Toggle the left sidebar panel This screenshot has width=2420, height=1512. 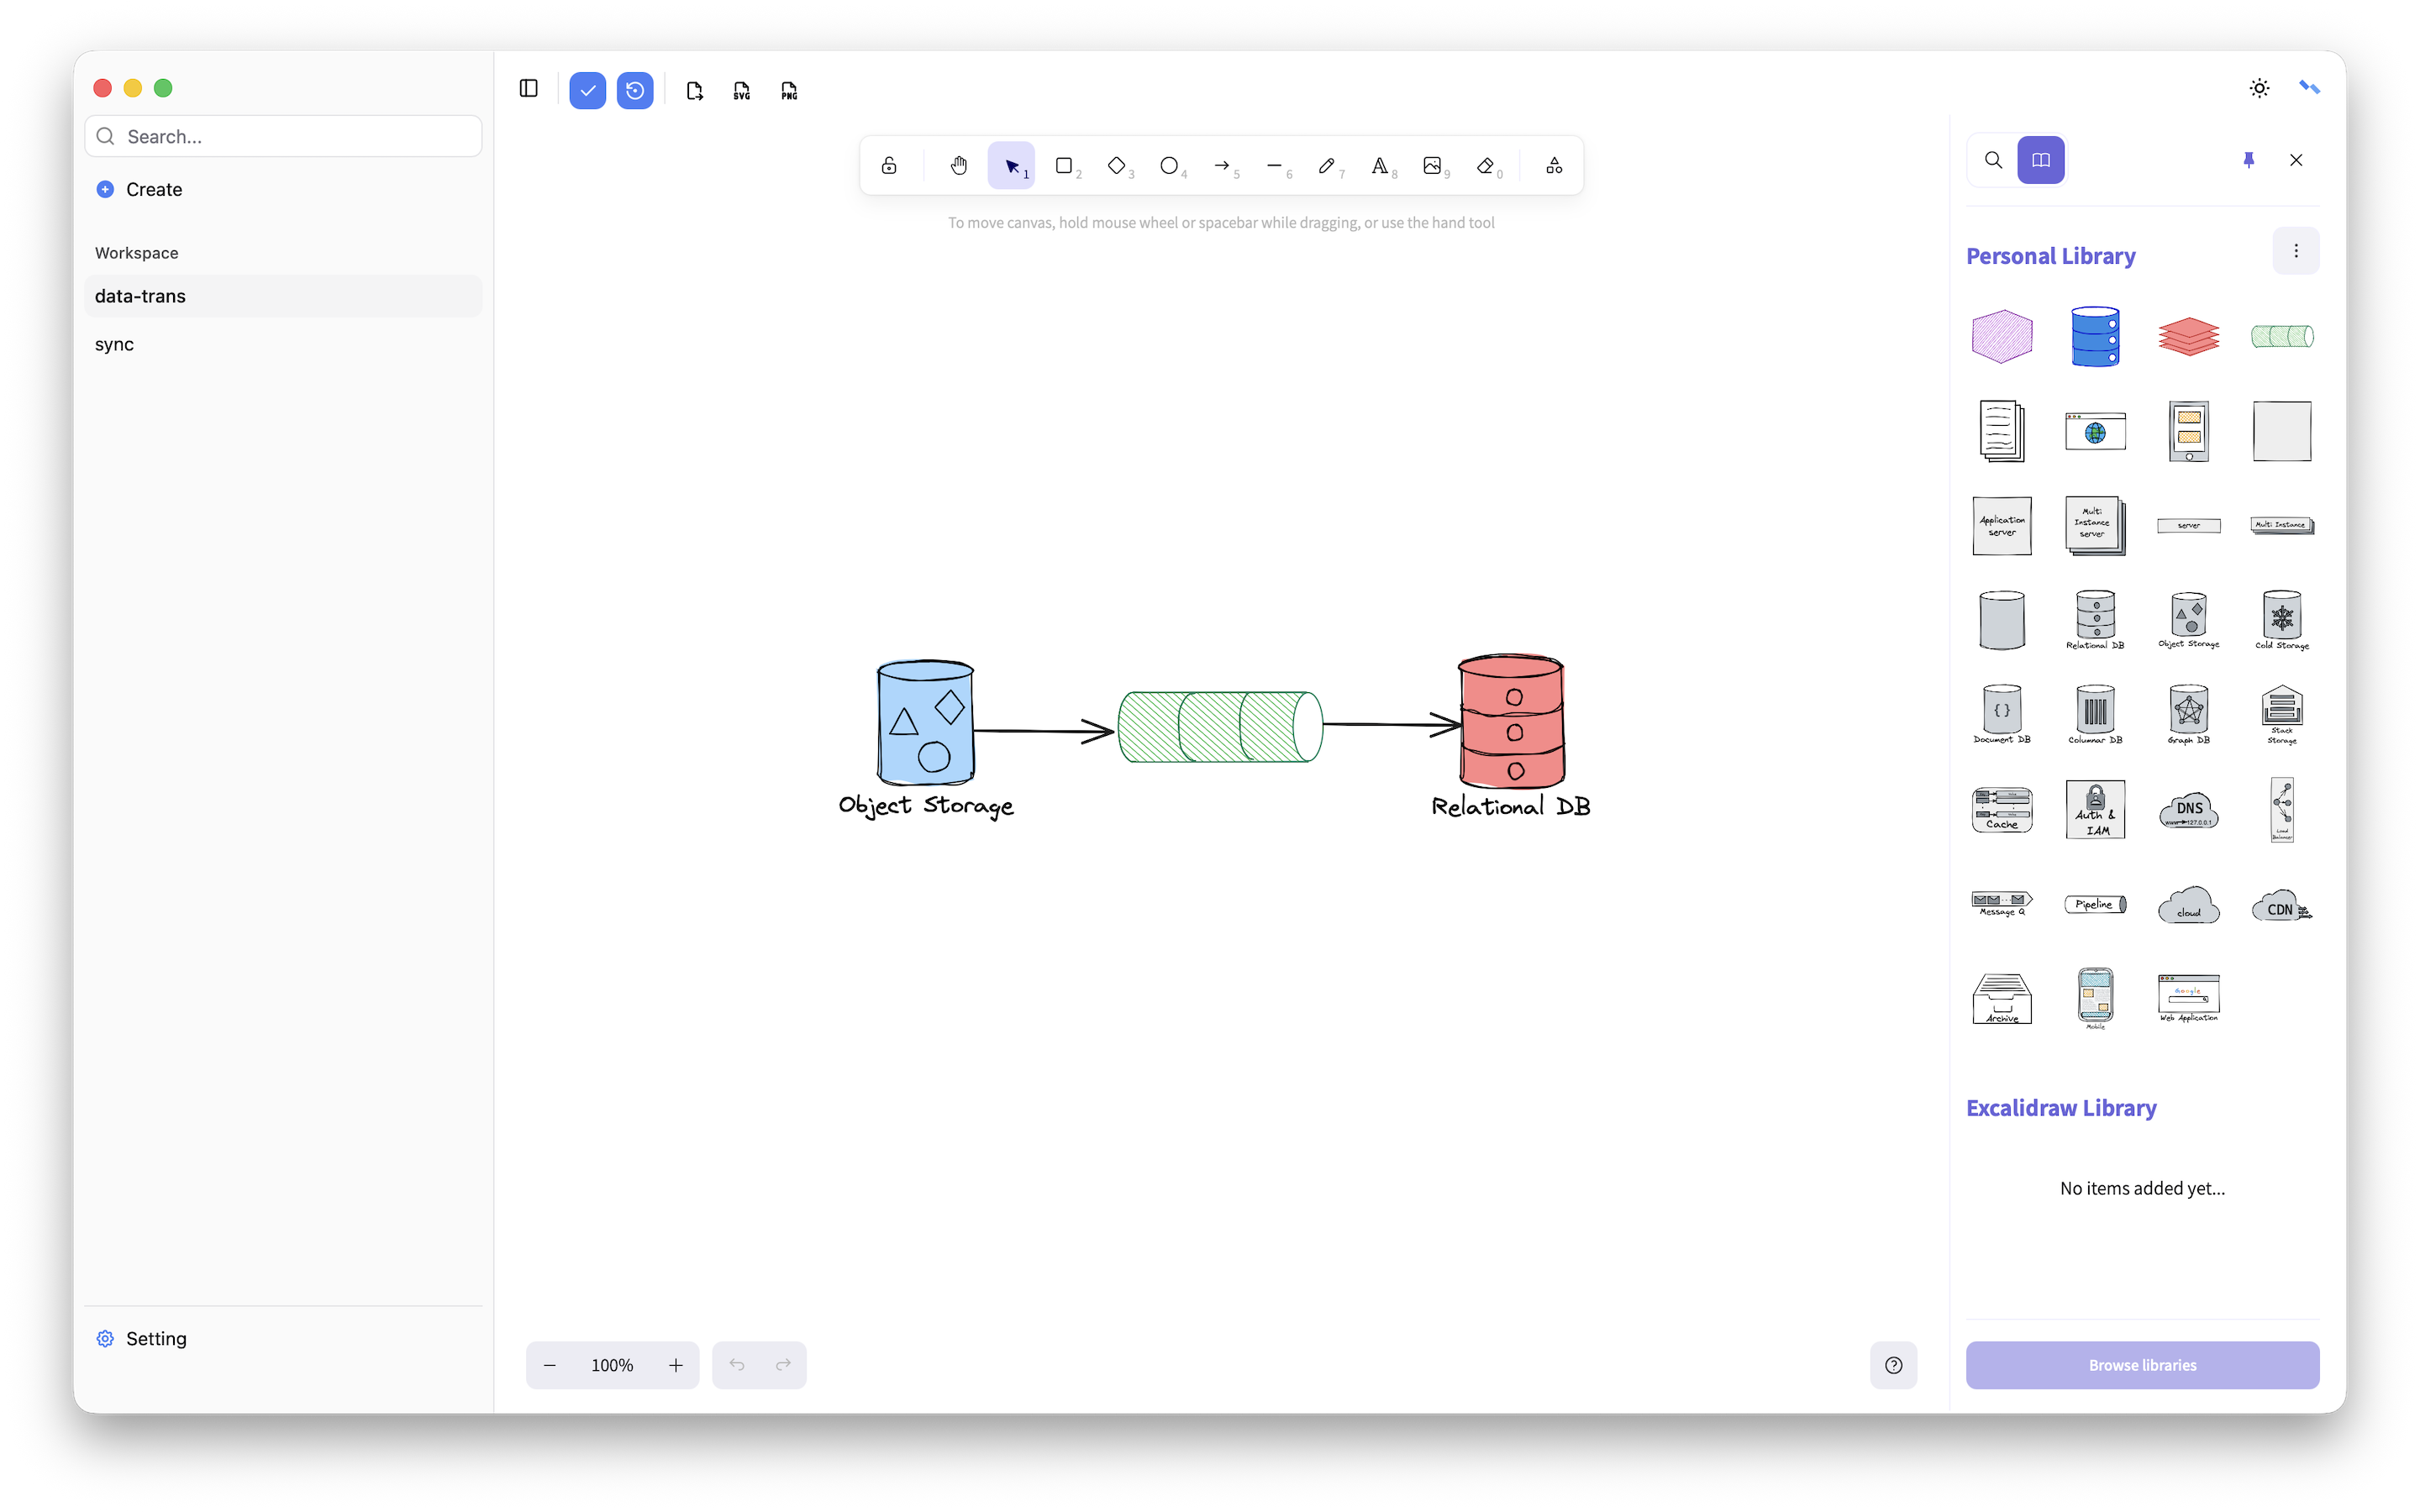pos(529,89)
